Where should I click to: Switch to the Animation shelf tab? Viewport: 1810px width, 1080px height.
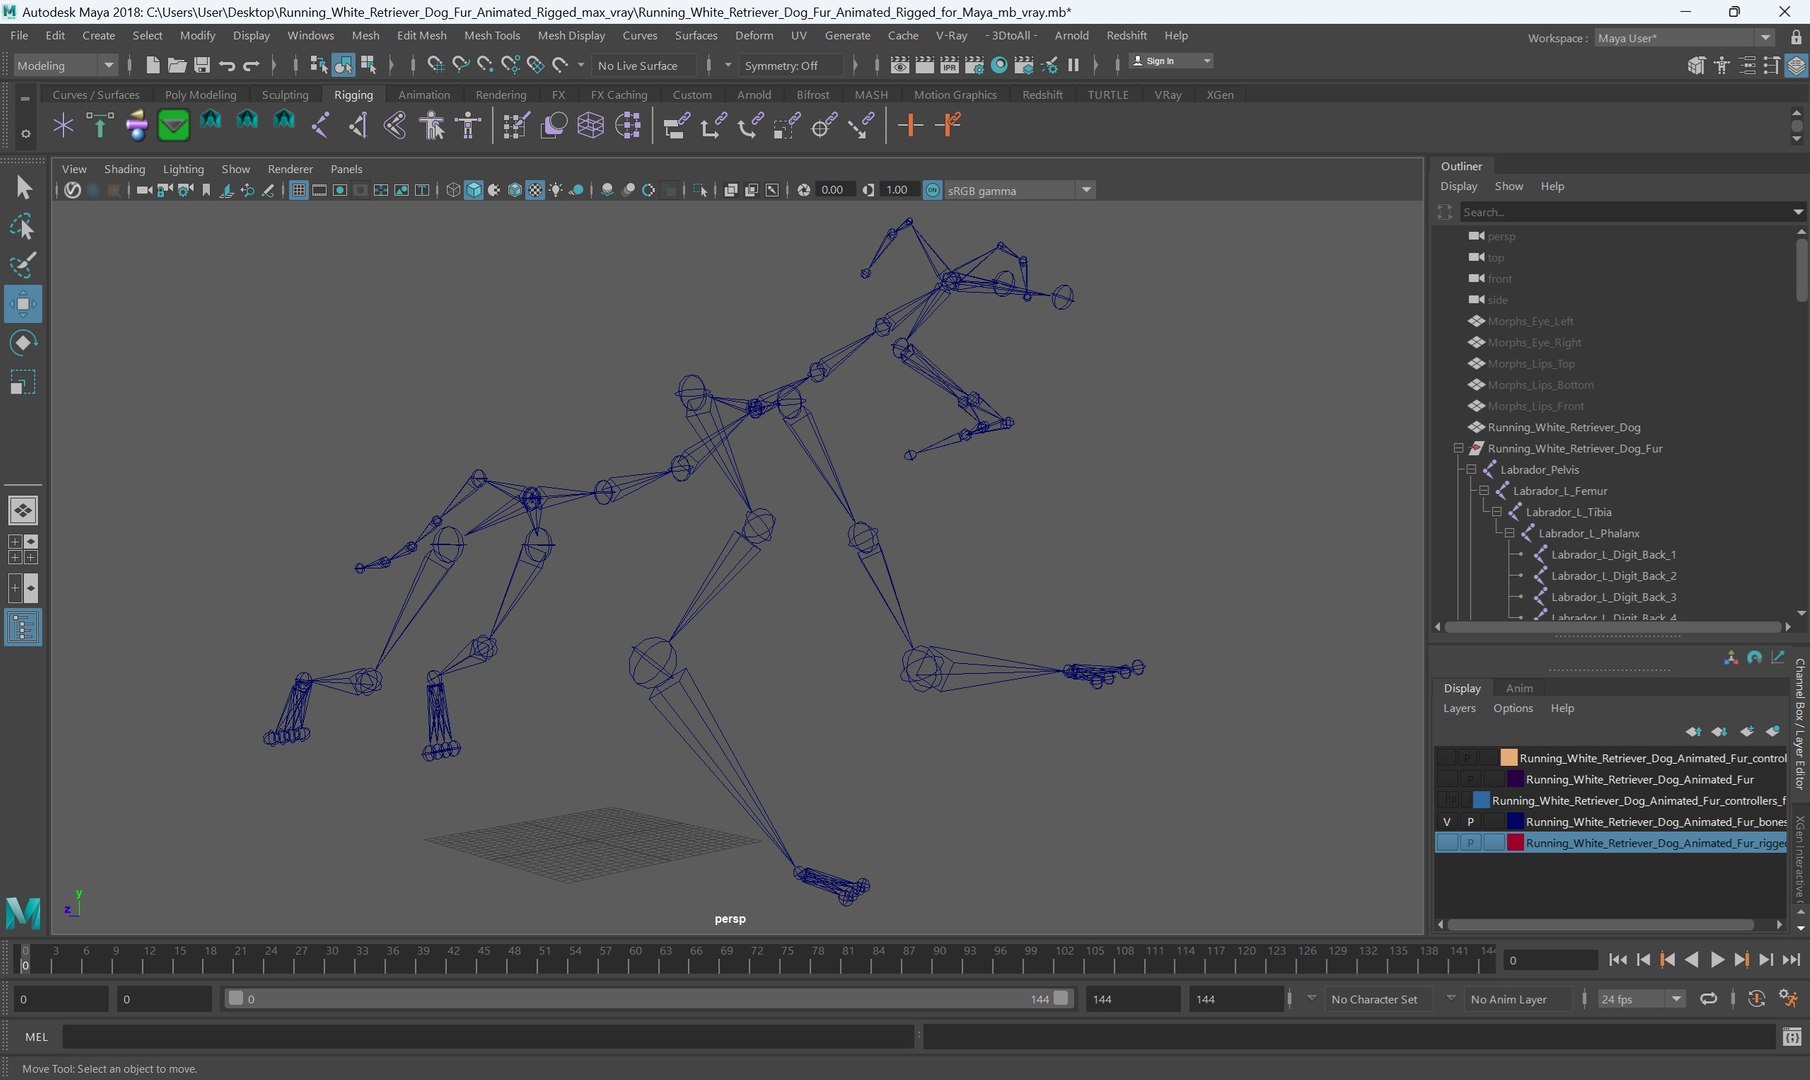pyautogui.click(x=424, y=95)
